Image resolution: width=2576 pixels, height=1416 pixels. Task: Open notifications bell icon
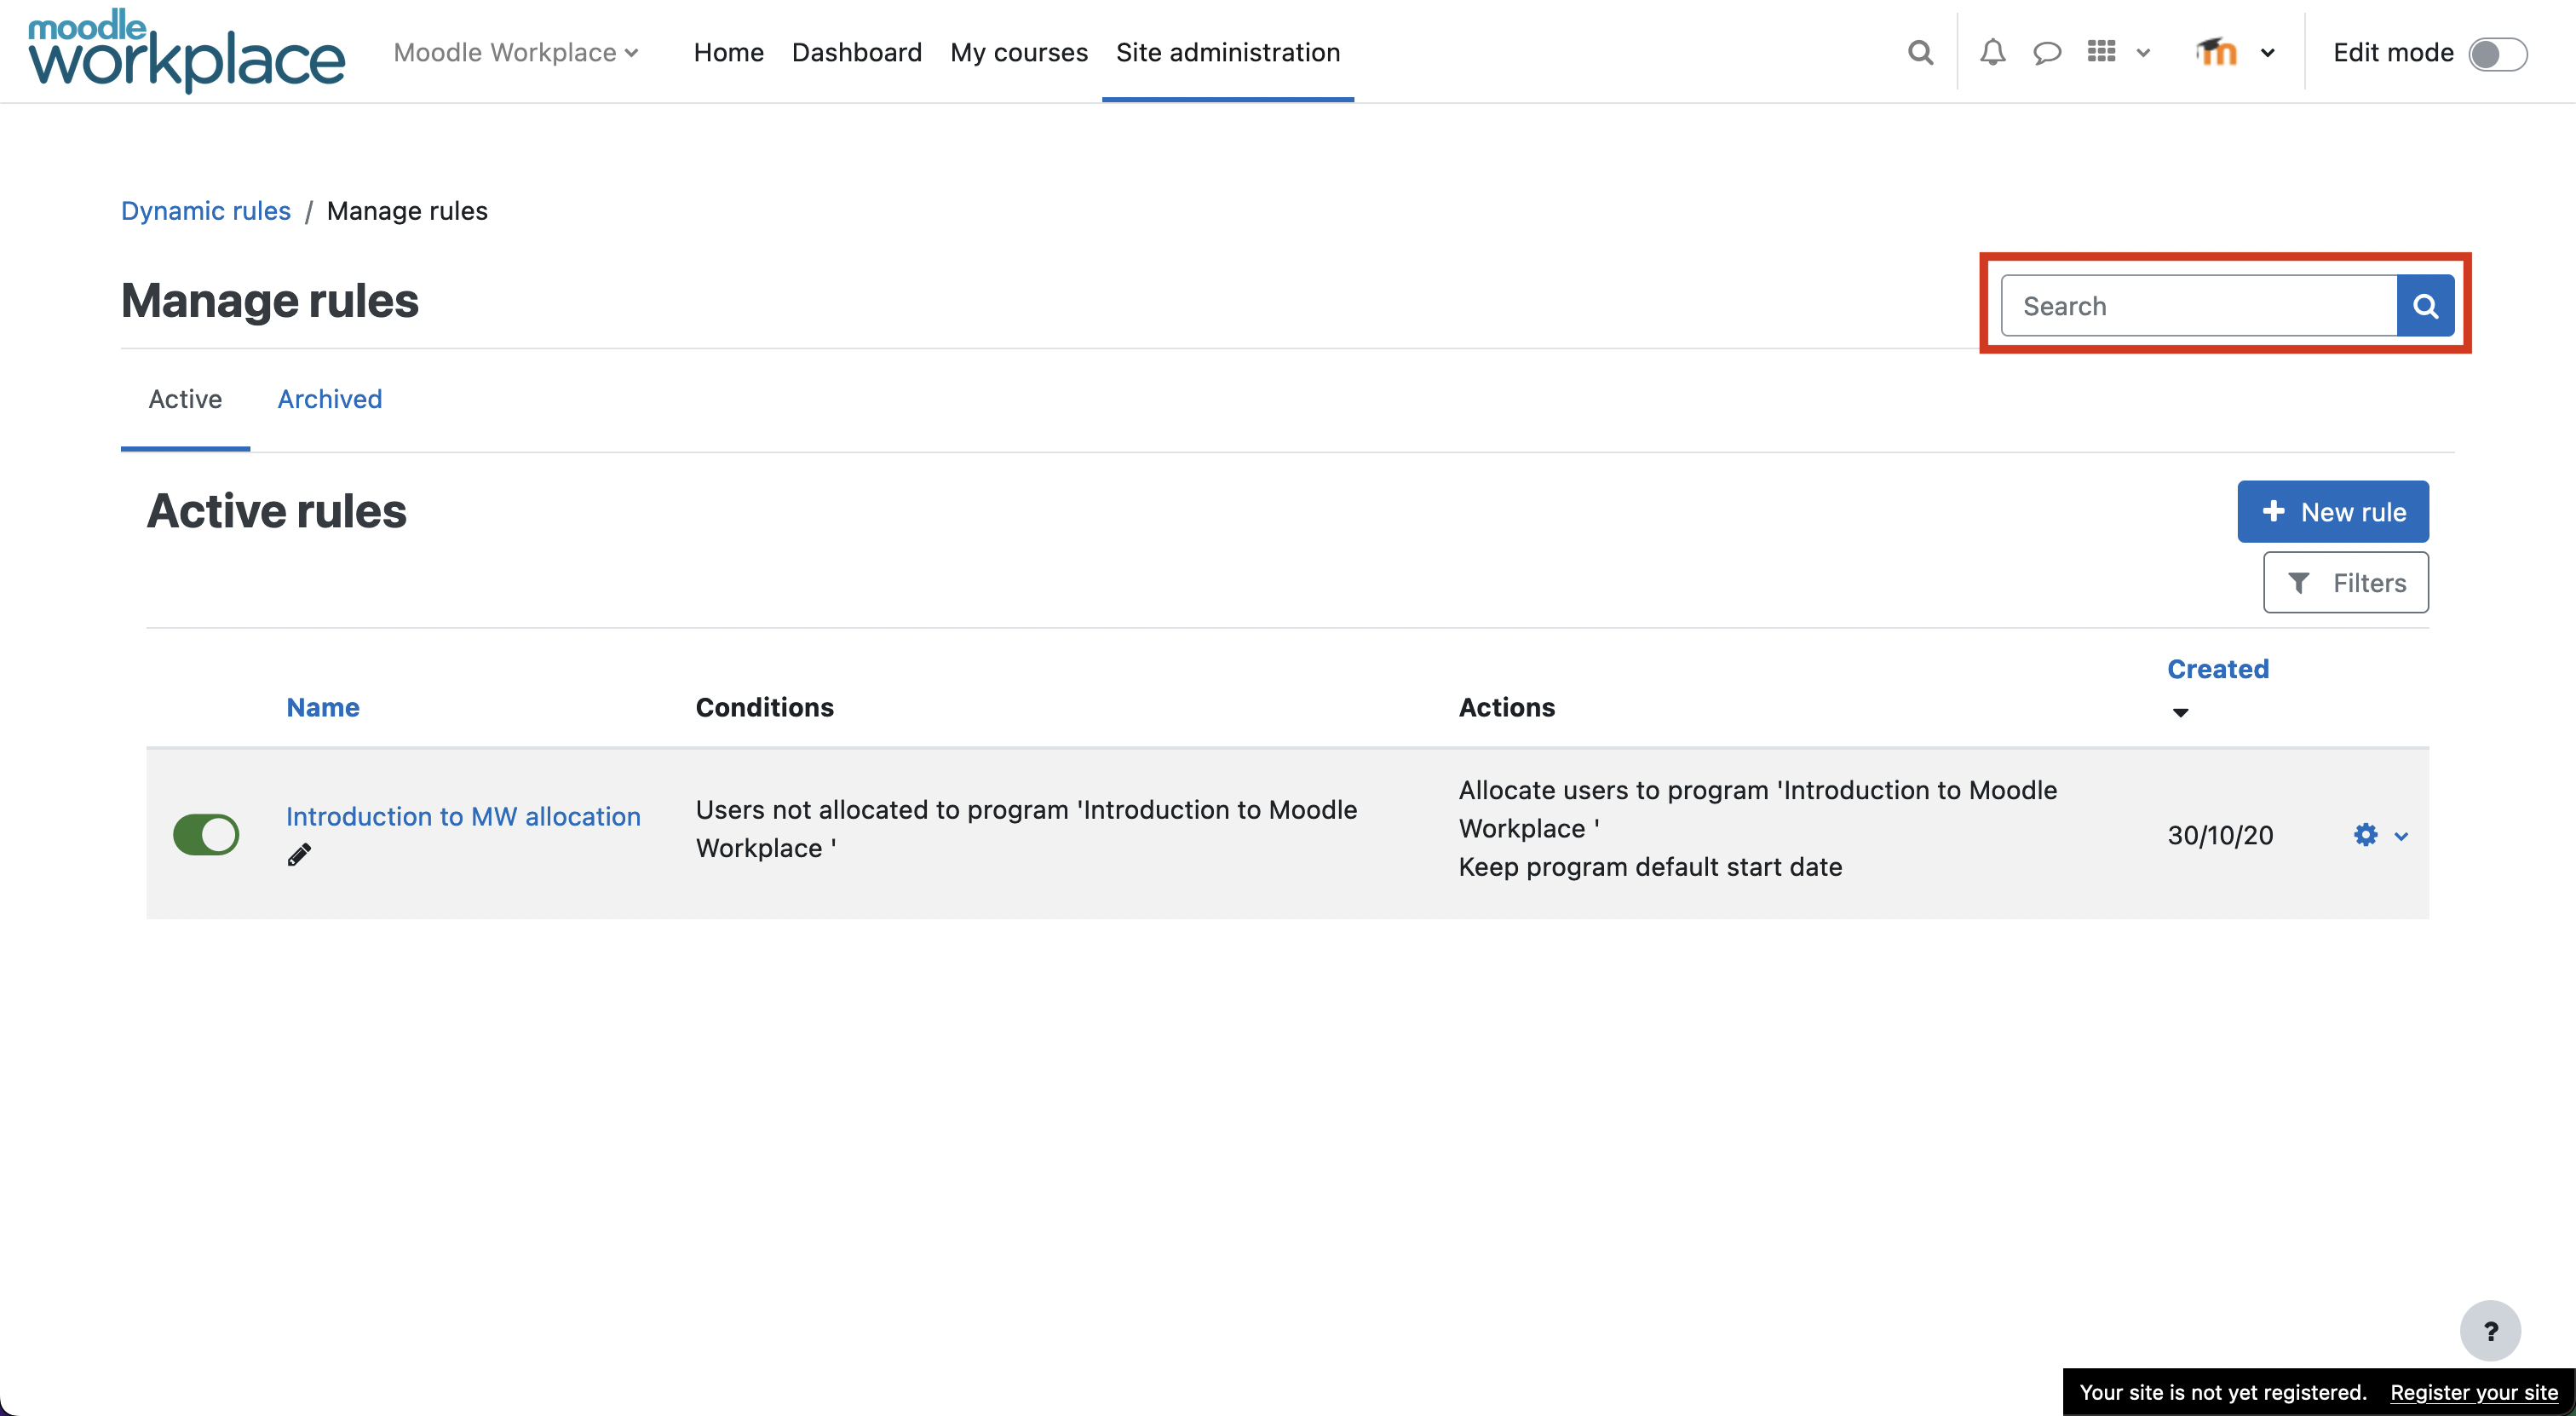(x=1992, y=52)
